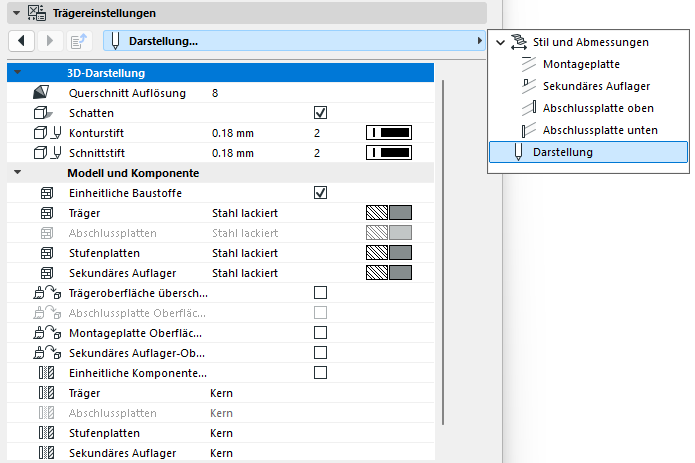This screenshot has width=695, height=463.
Task: Enable Einheitliche Komponente checkbox
Action: coord(320,373)
